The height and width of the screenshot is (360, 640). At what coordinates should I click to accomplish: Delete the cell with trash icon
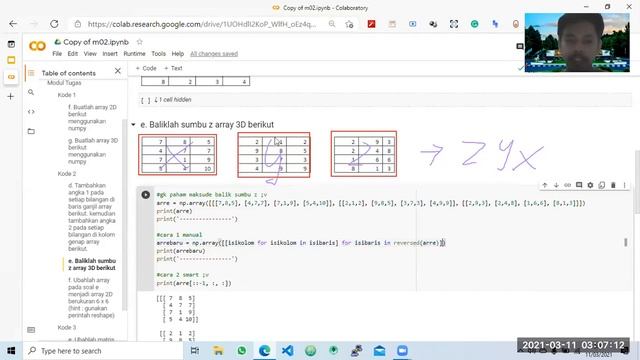613,185
